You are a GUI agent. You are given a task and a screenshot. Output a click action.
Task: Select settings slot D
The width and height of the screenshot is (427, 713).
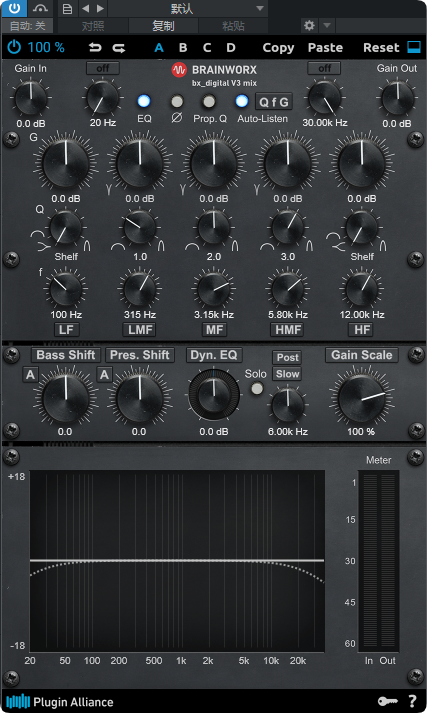(231, 47)
